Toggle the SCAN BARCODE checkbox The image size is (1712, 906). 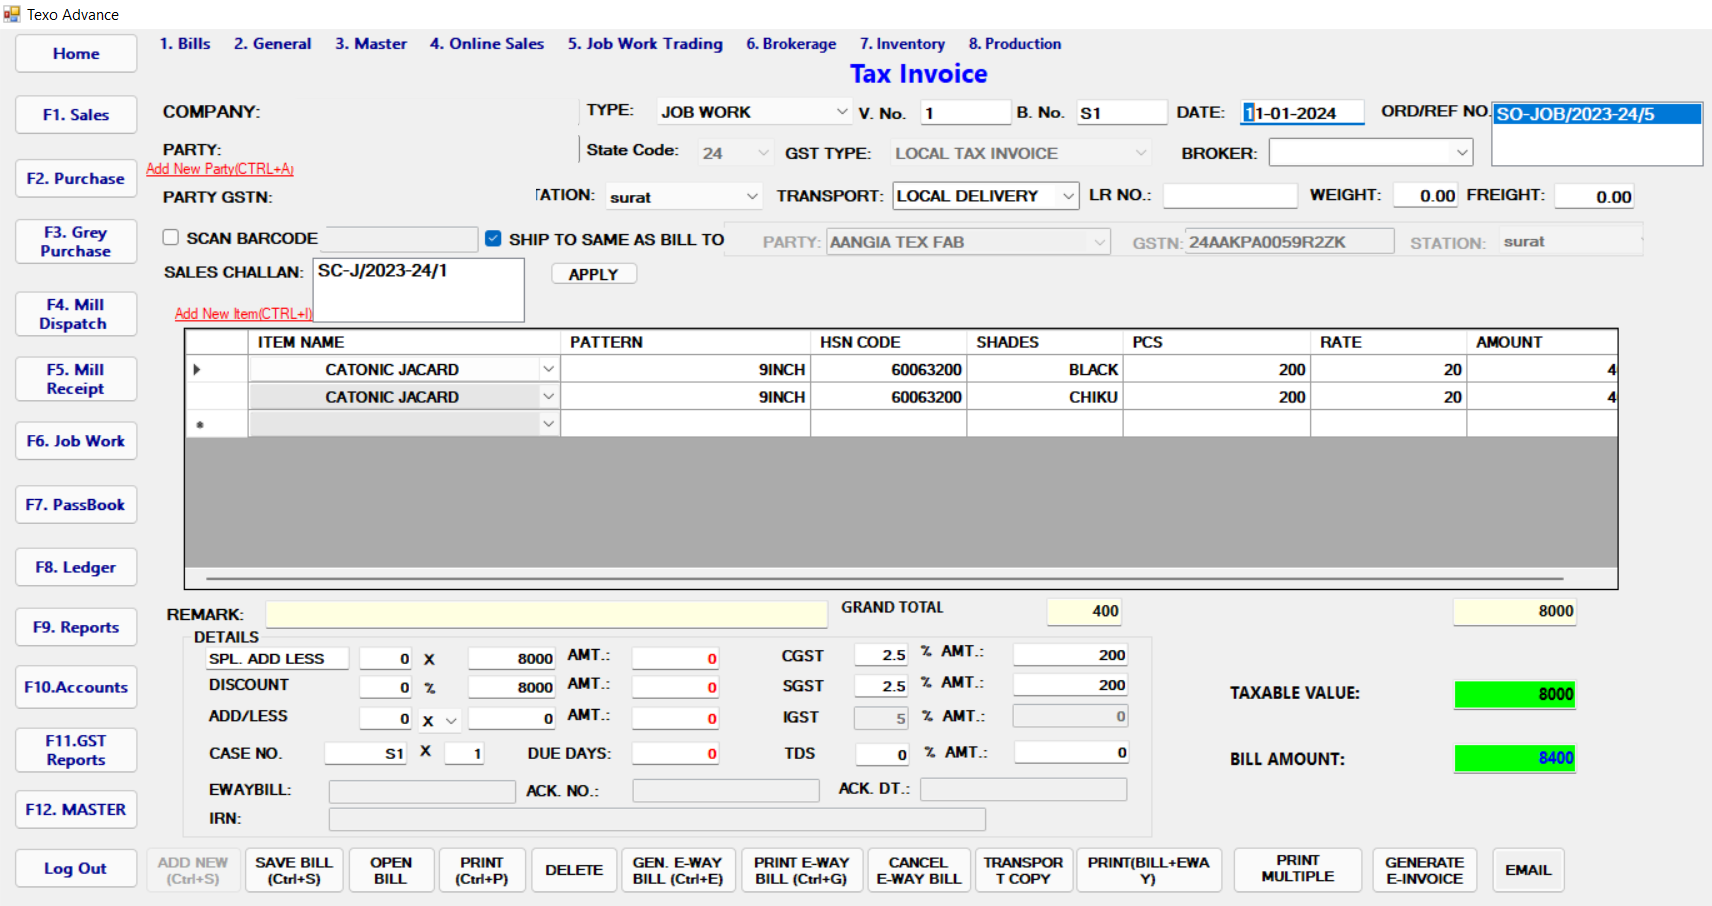(171, 238)
